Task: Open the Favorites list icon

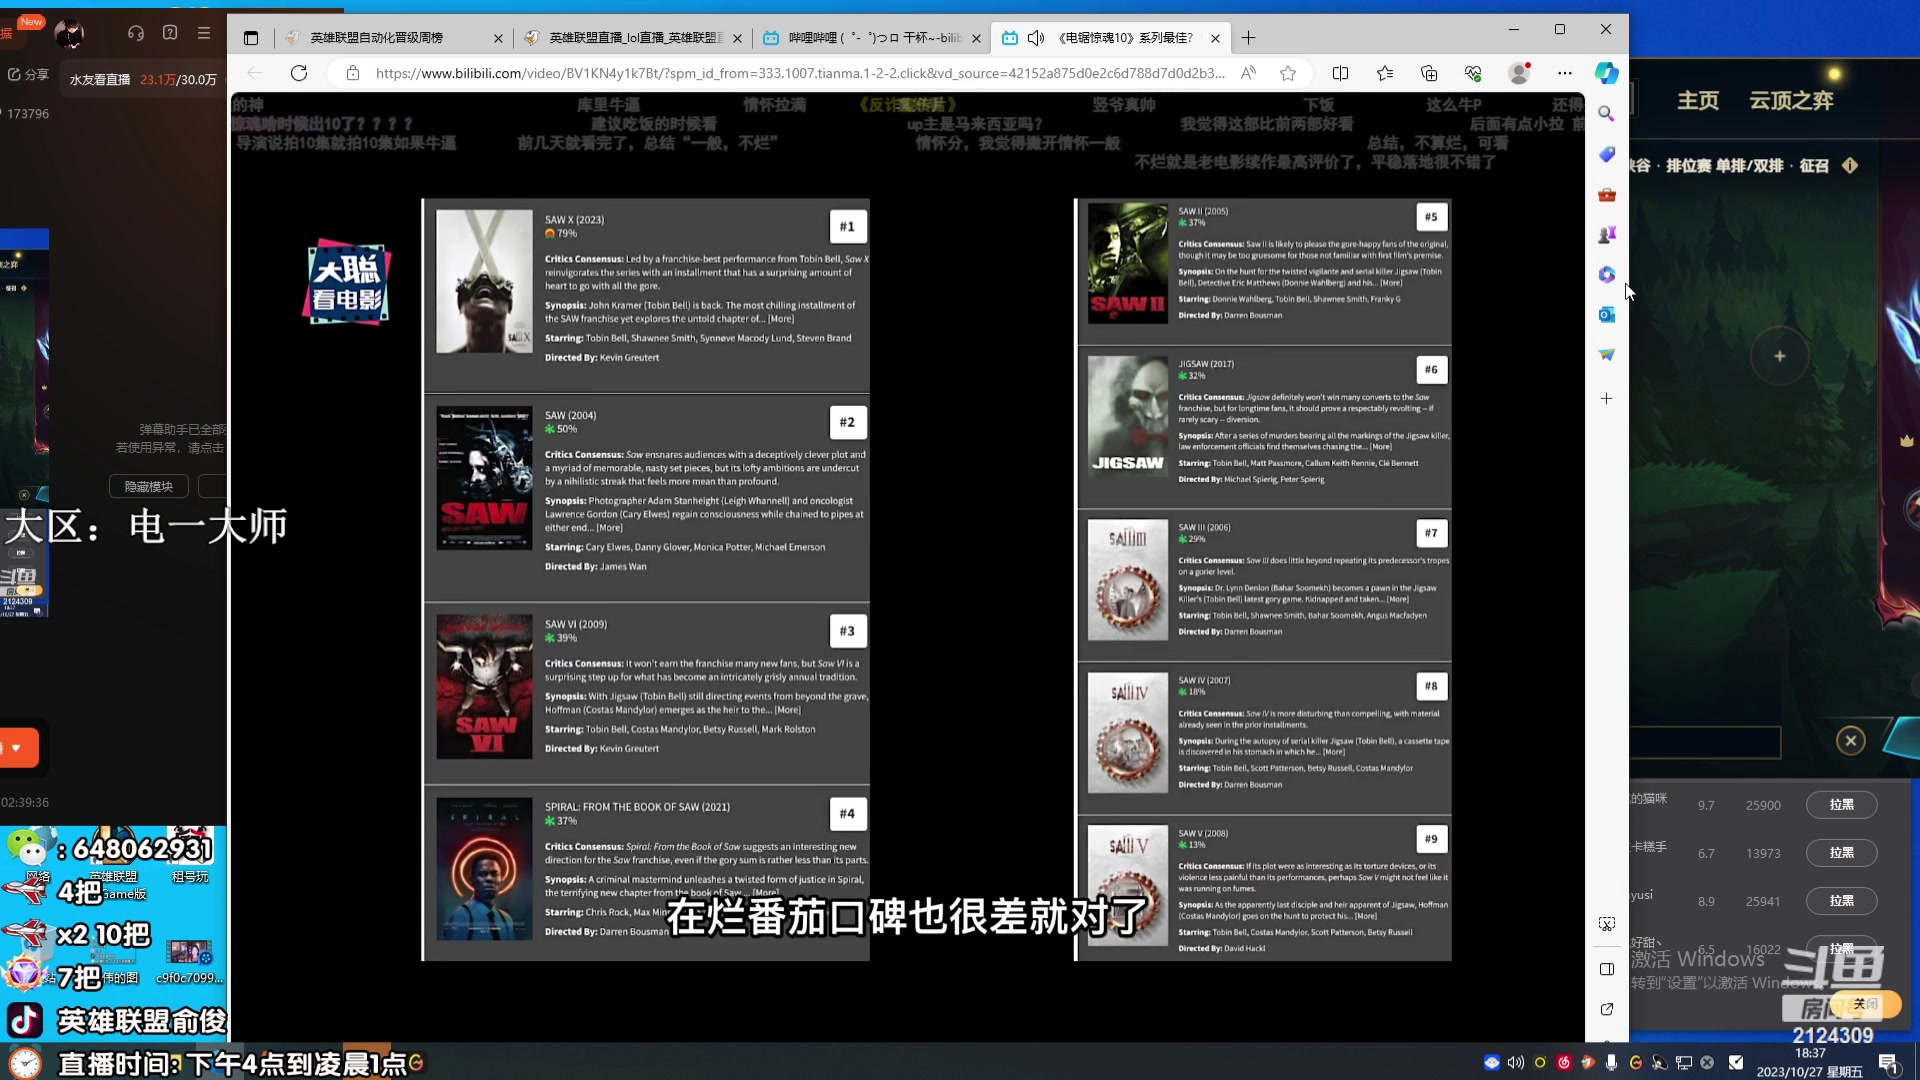Action: (1385, 73)
